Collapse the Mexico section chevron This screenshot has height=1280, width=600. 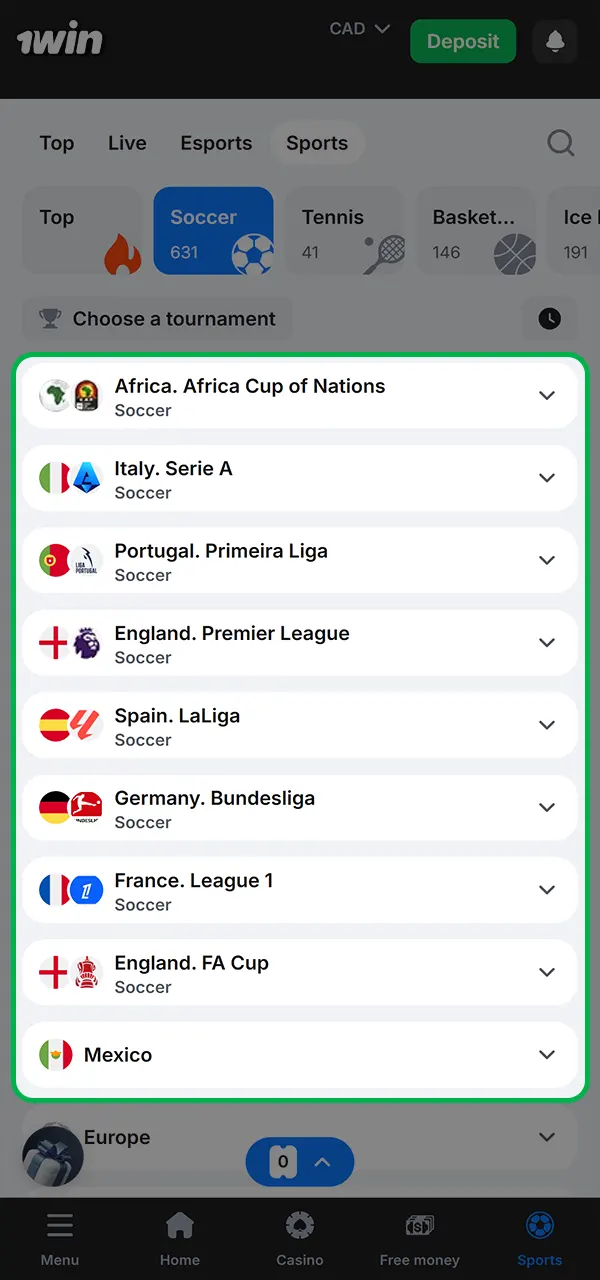(x=547, y=1054)
